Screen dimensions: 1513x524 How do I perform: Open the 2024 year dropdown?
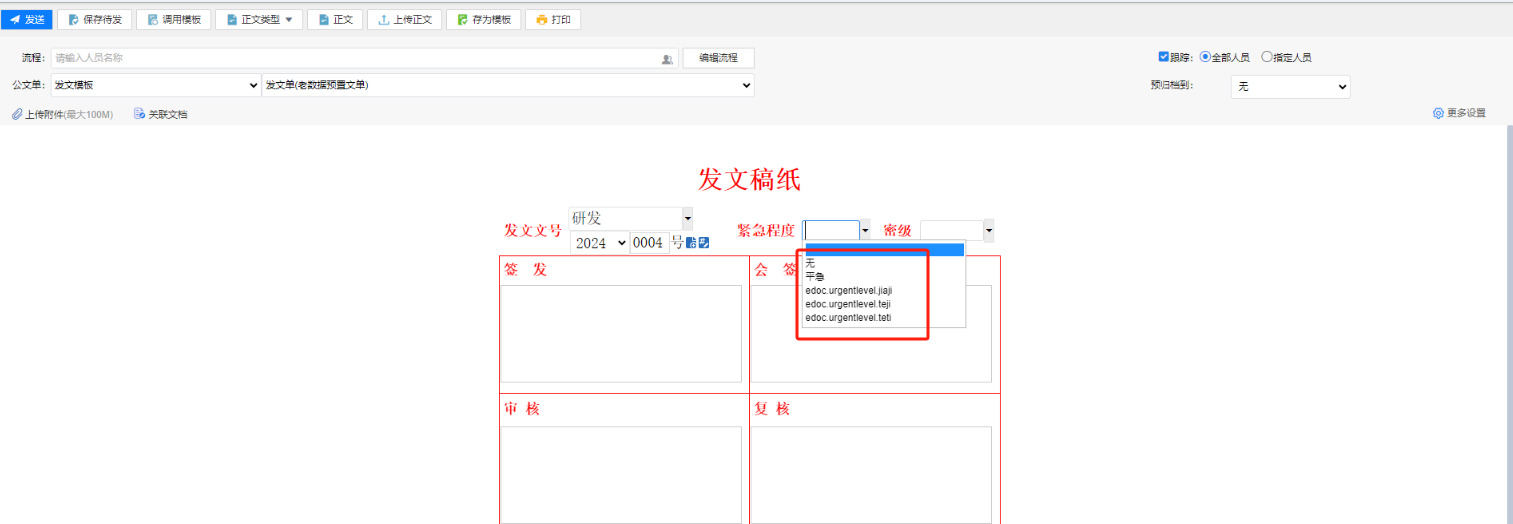tap(599, 243)
